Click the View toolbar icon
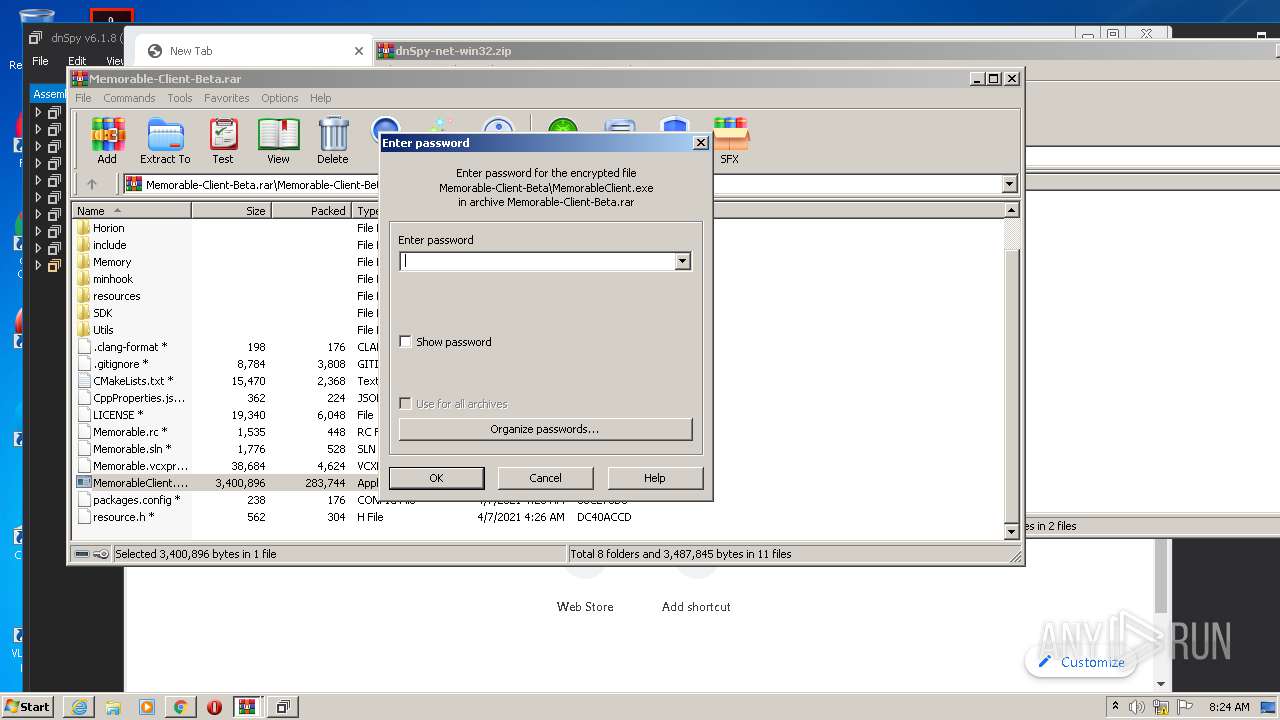 pyautogui.click(x=278, y=141)
